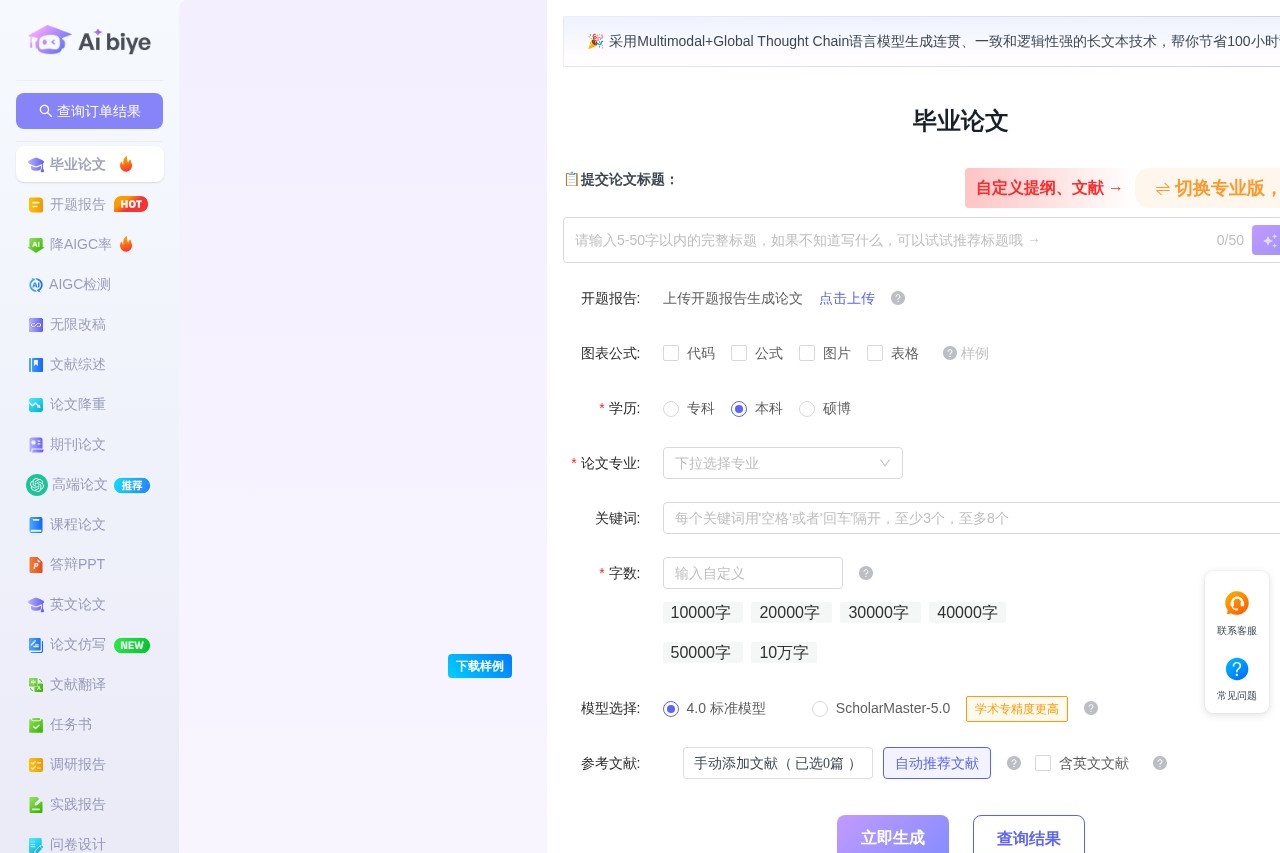Choose the ScholarMaster-5.0 model option
The height and width of the screenshot is (853, 1280).
pyautogui.click(x=820, y=709)
